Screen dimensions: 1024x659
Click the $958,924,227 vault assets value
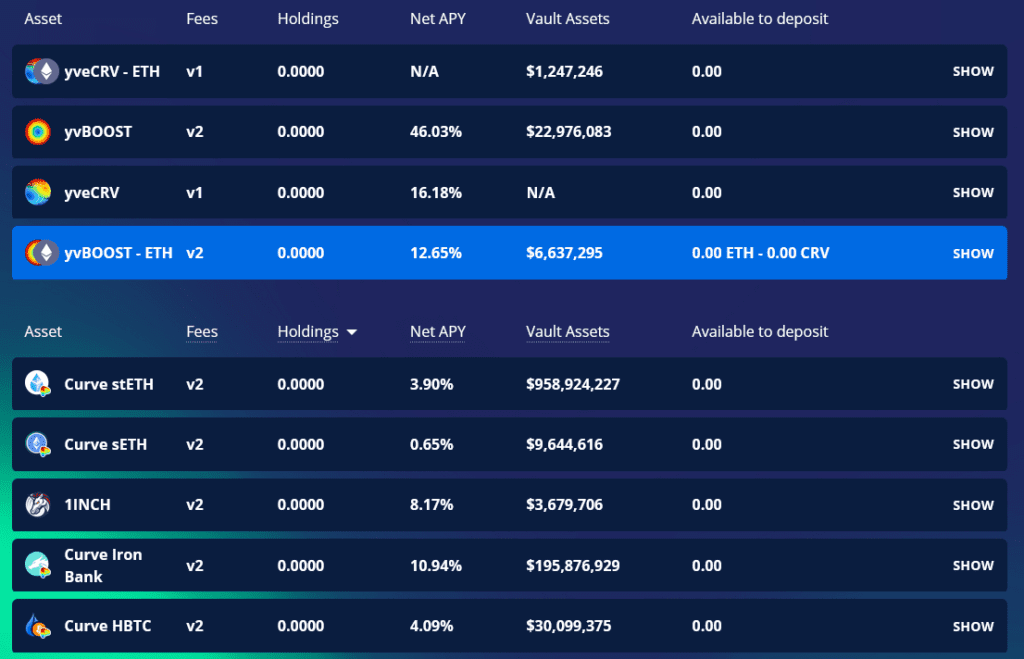click(573, 384)
